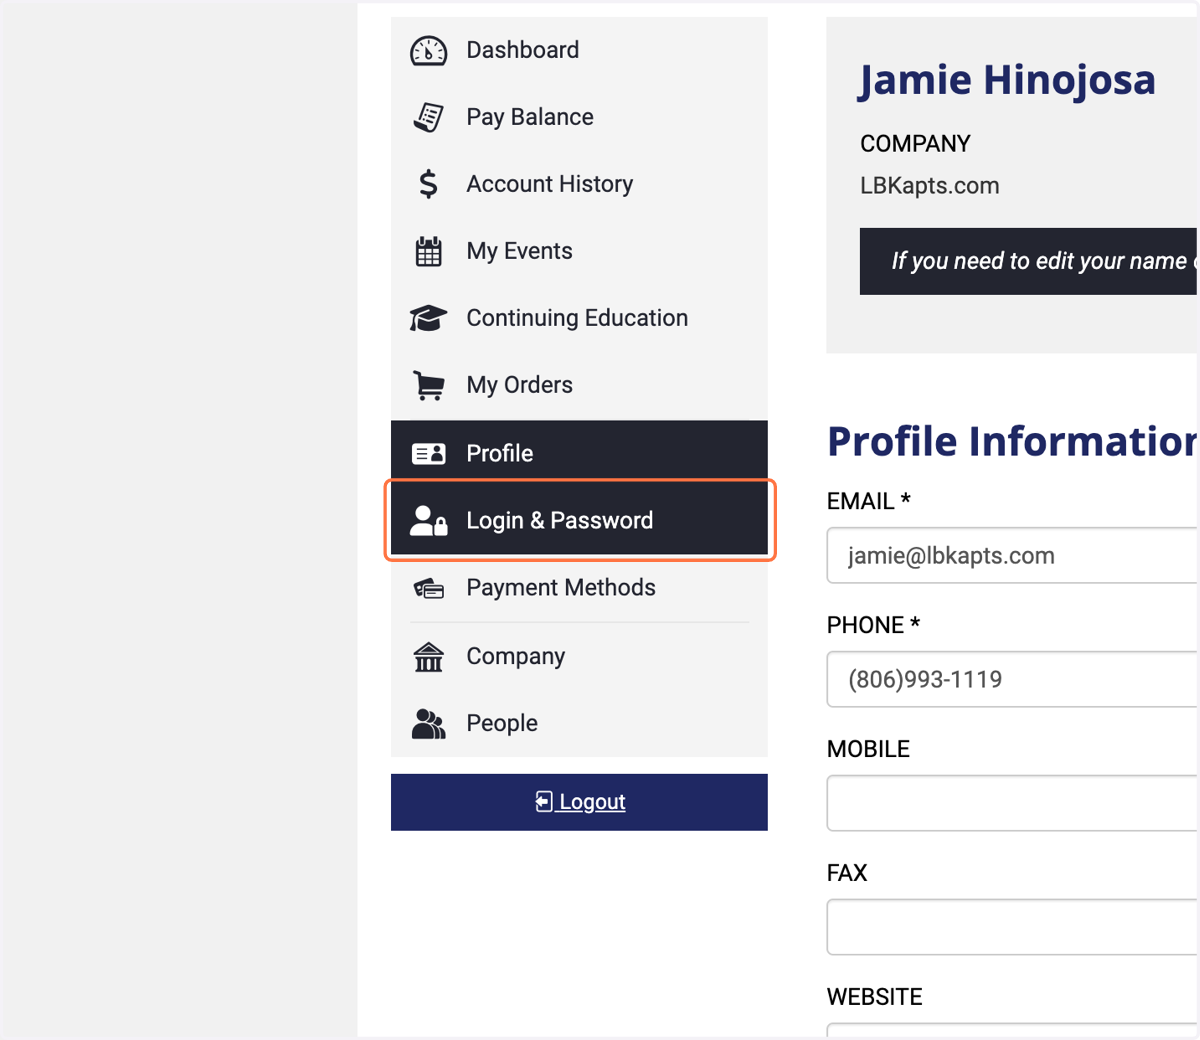The height and width of the screenshot is (1040, 1200).
Task: Open Login & Password settings
Action: (579, 520)
